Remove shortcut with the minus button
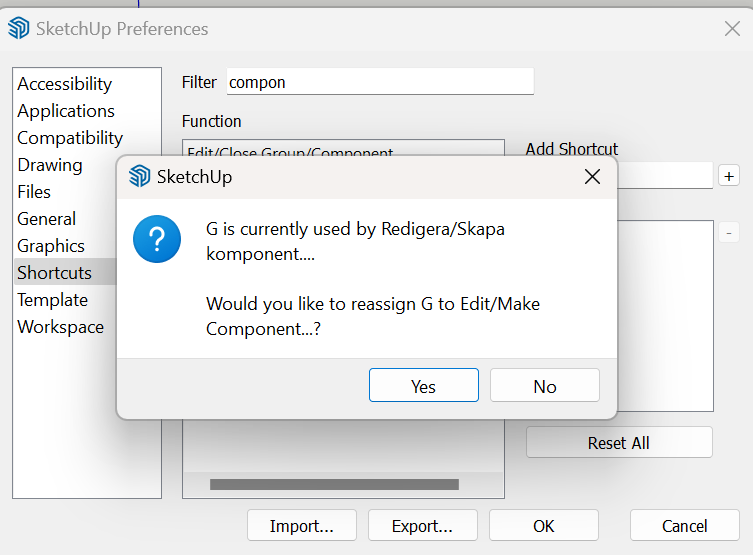 (729, 233)
